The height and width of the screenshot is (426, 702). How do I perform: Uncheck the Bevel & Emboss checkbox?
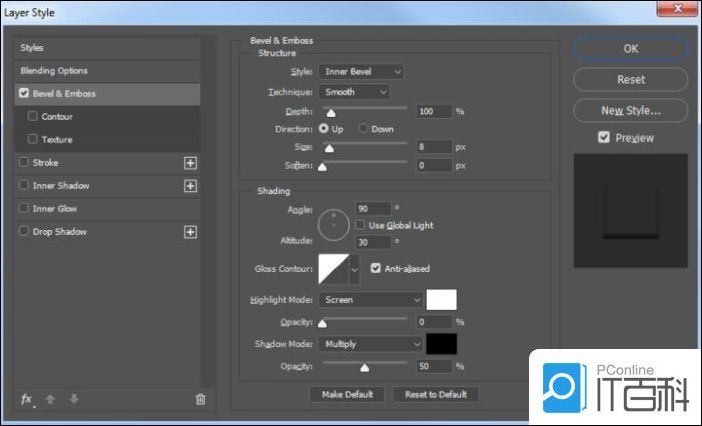[24, 93]
